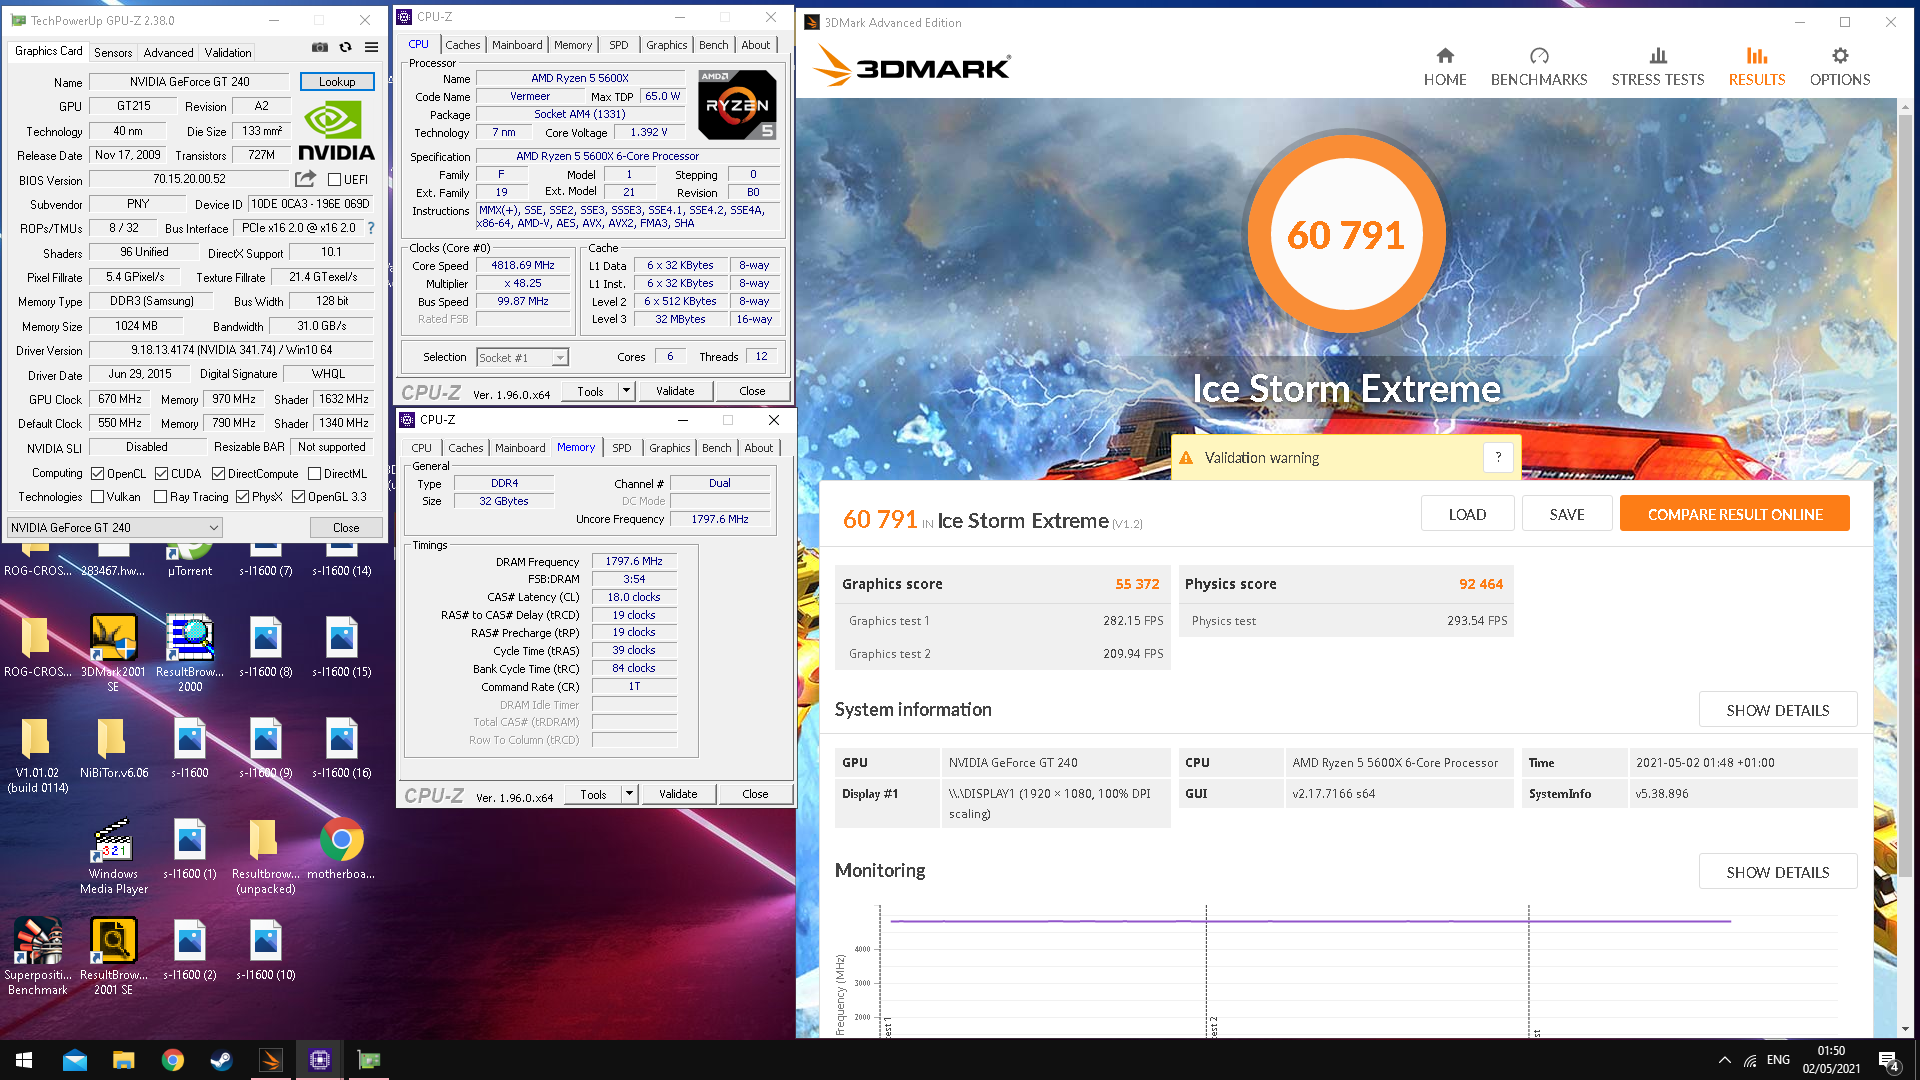Click the monitoring frequency graph line
The height and width of the screenshot is (1080, 1920).
coord(1310,921)
